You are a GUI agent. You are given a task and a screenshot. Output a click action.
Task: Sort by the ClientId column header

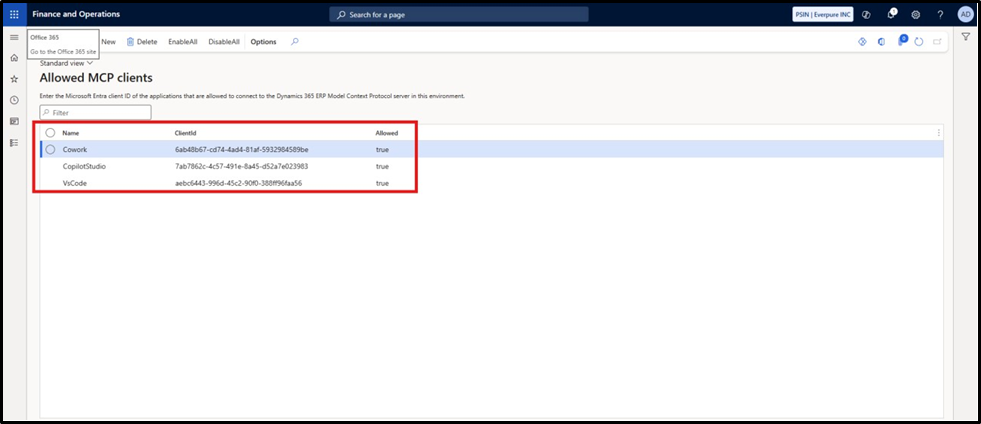(186, 133)
